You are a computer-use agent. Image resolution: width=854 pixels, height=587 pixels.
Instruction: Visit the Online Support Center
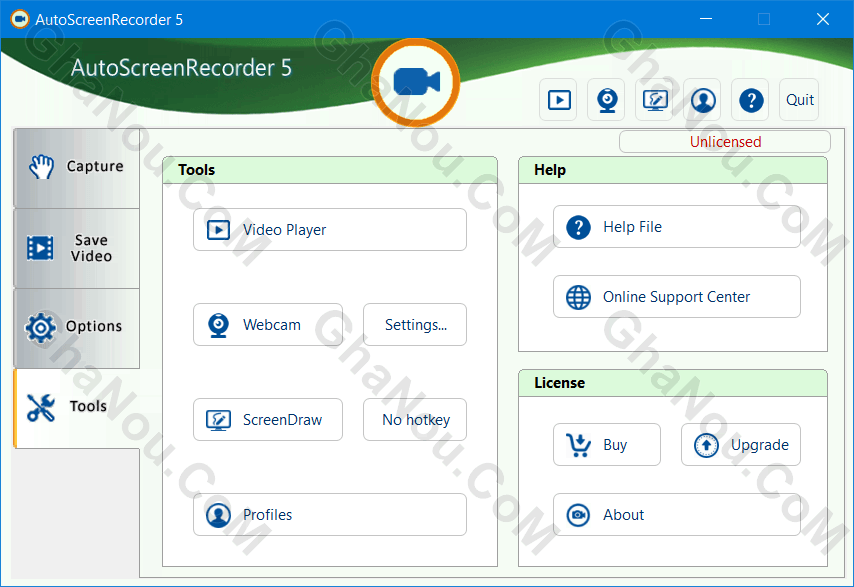pyautogui.click(x=677, y=297)
